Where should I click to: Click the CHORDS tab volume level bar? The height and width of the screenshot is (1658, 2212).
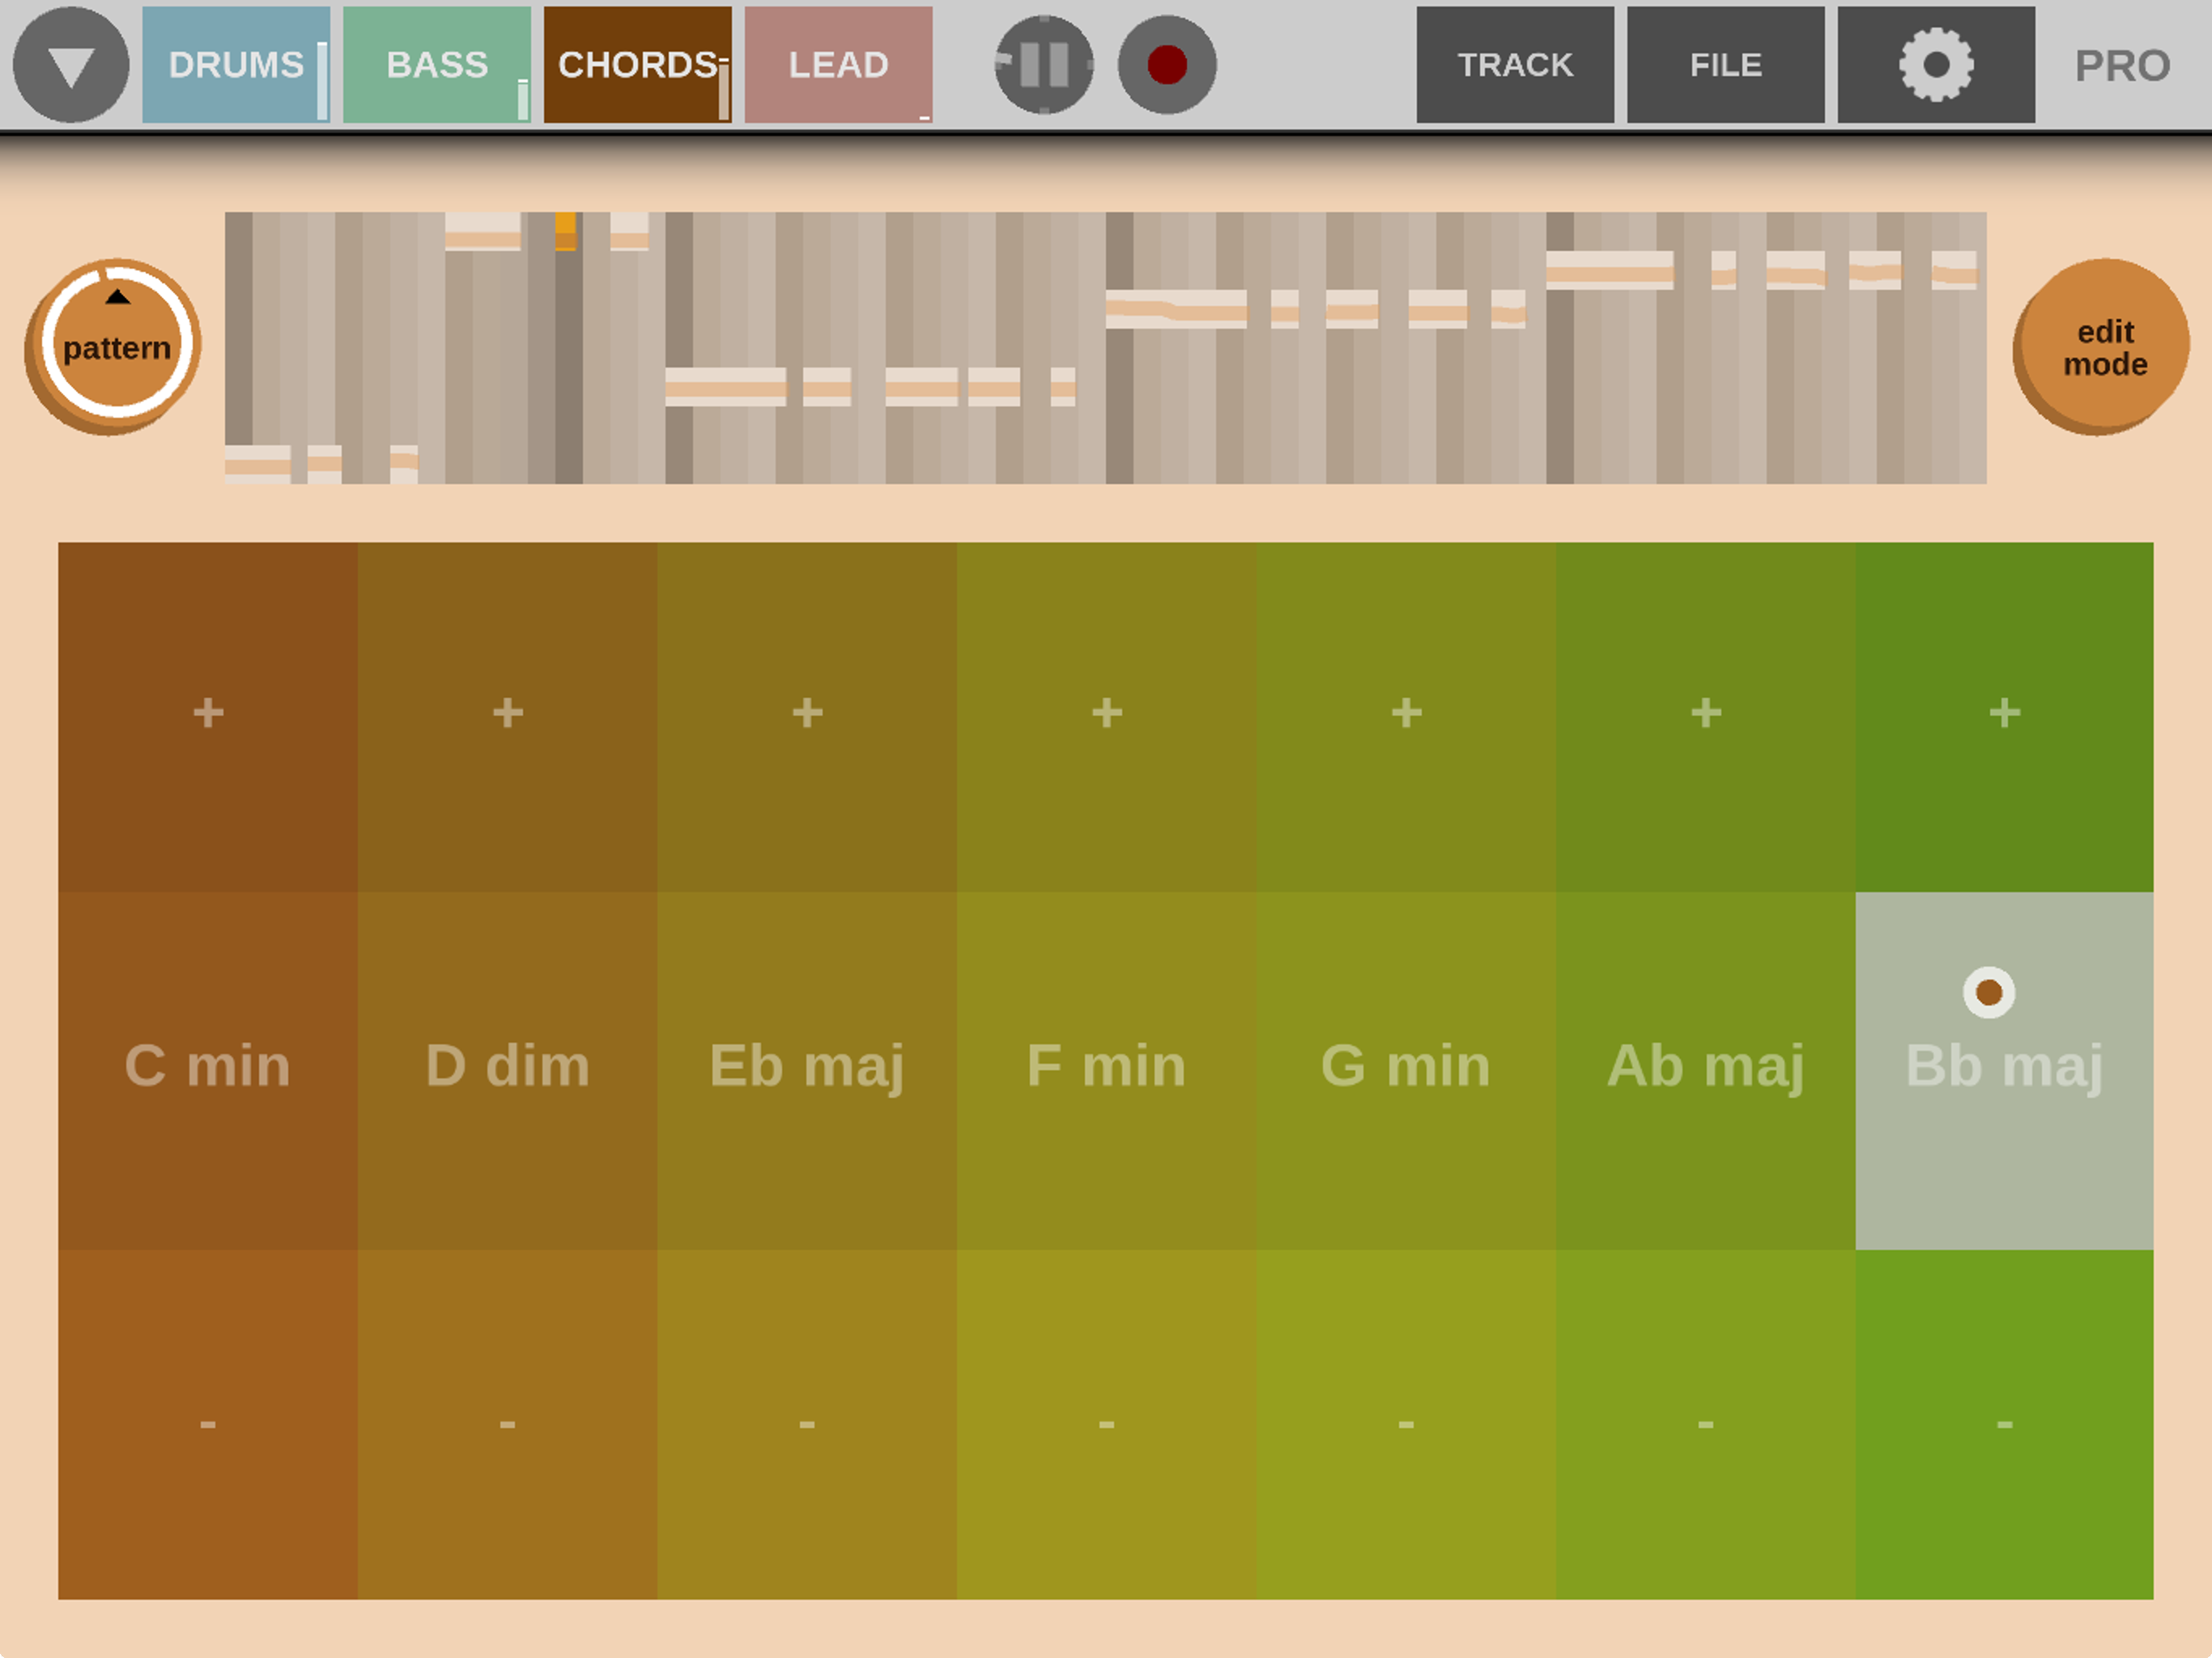point(724,91)
